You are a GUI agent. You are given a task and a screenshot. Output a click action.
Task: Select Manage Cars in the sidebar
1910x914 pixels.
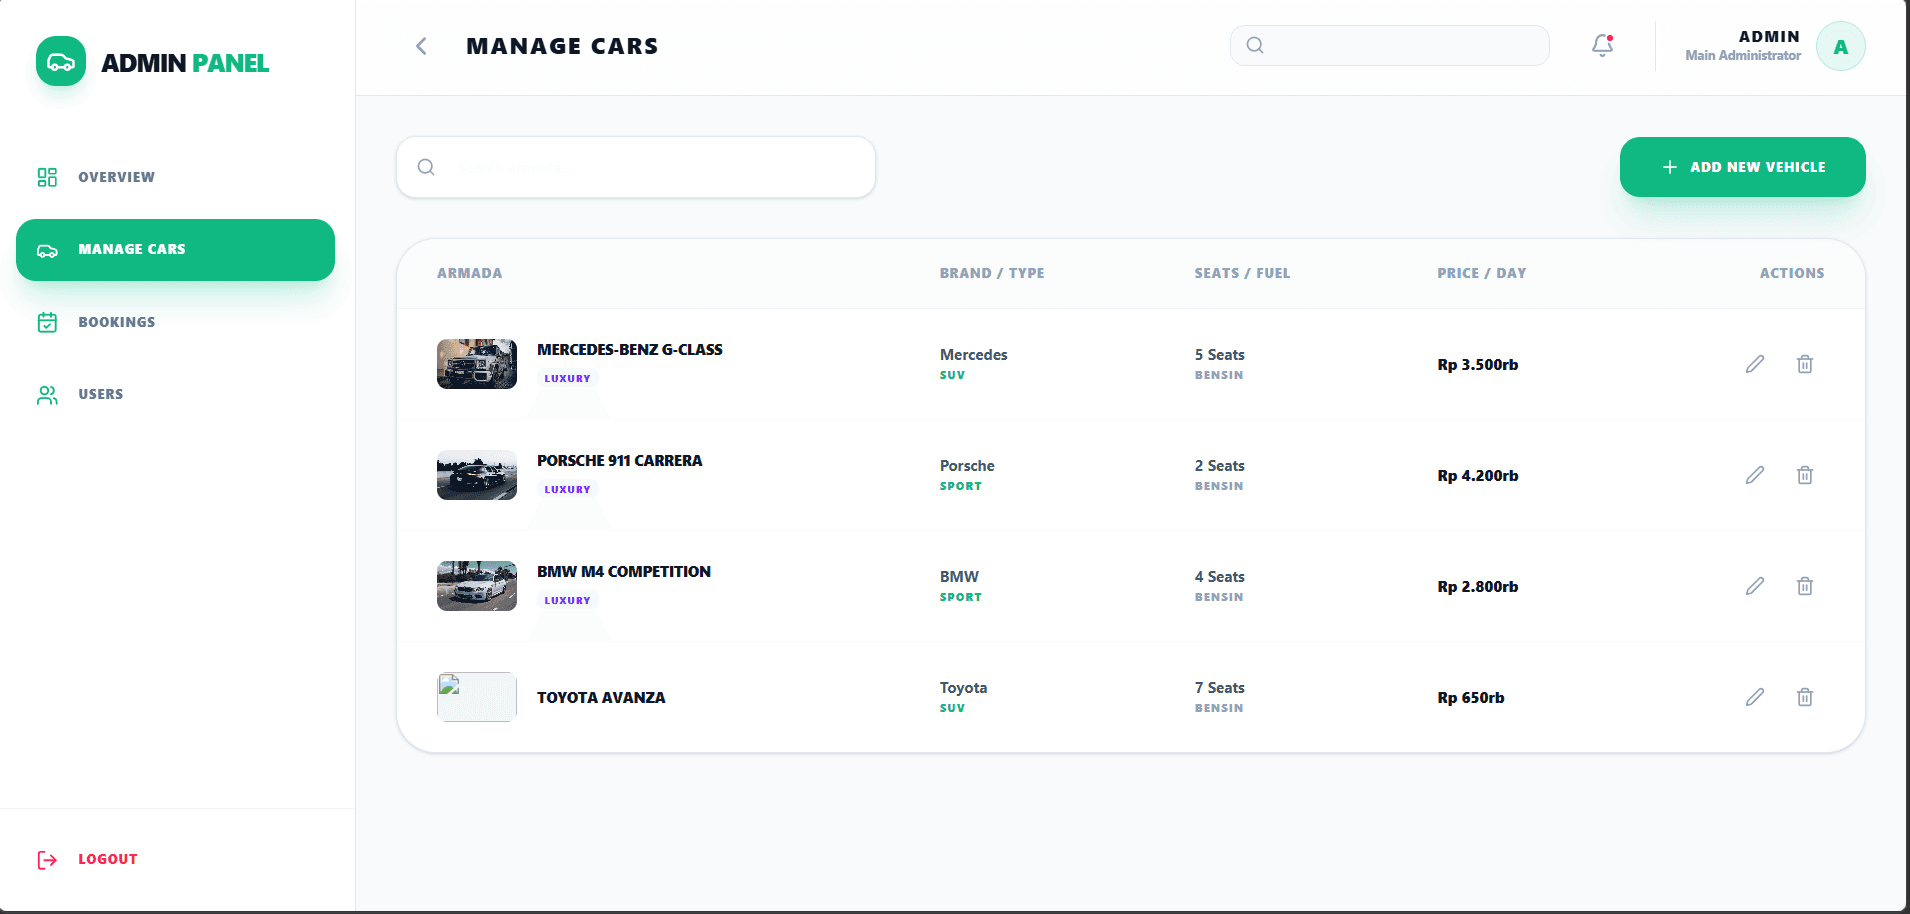click(x=175, y=250)
